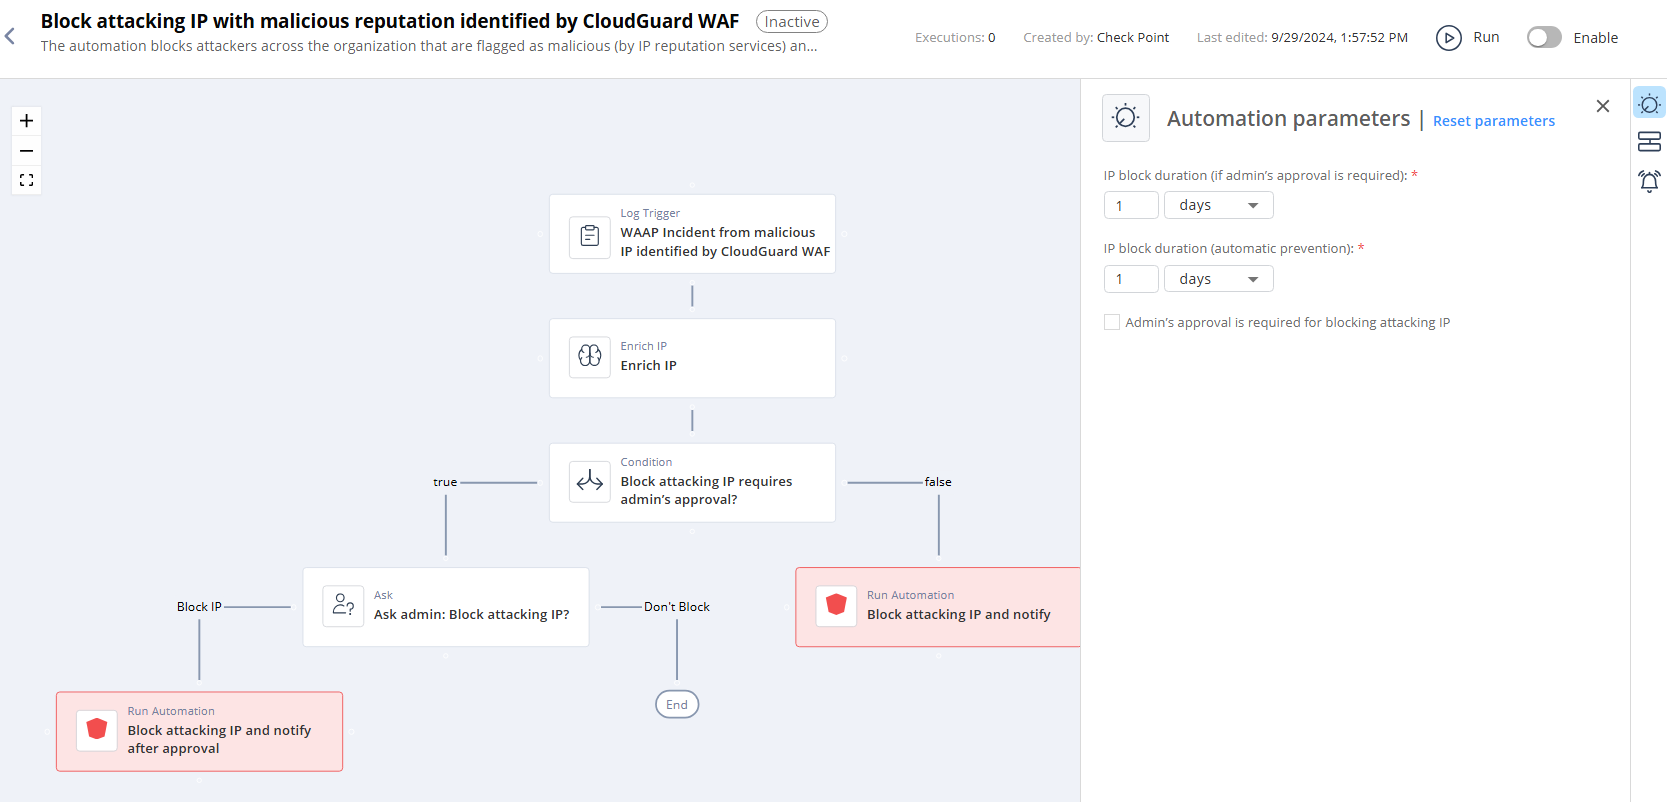1667x802 pixels.
Task: Click 'Created by: Check Point' text
Action: tap(1096, 38)
